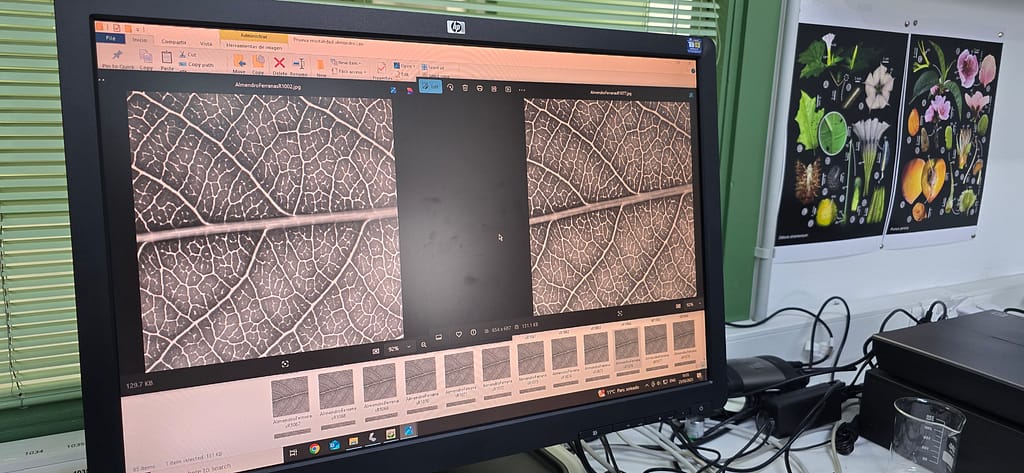The image size is (1024, 473).
Task: Open the Herramientas de imagen tab
Action: coord(254,47)
